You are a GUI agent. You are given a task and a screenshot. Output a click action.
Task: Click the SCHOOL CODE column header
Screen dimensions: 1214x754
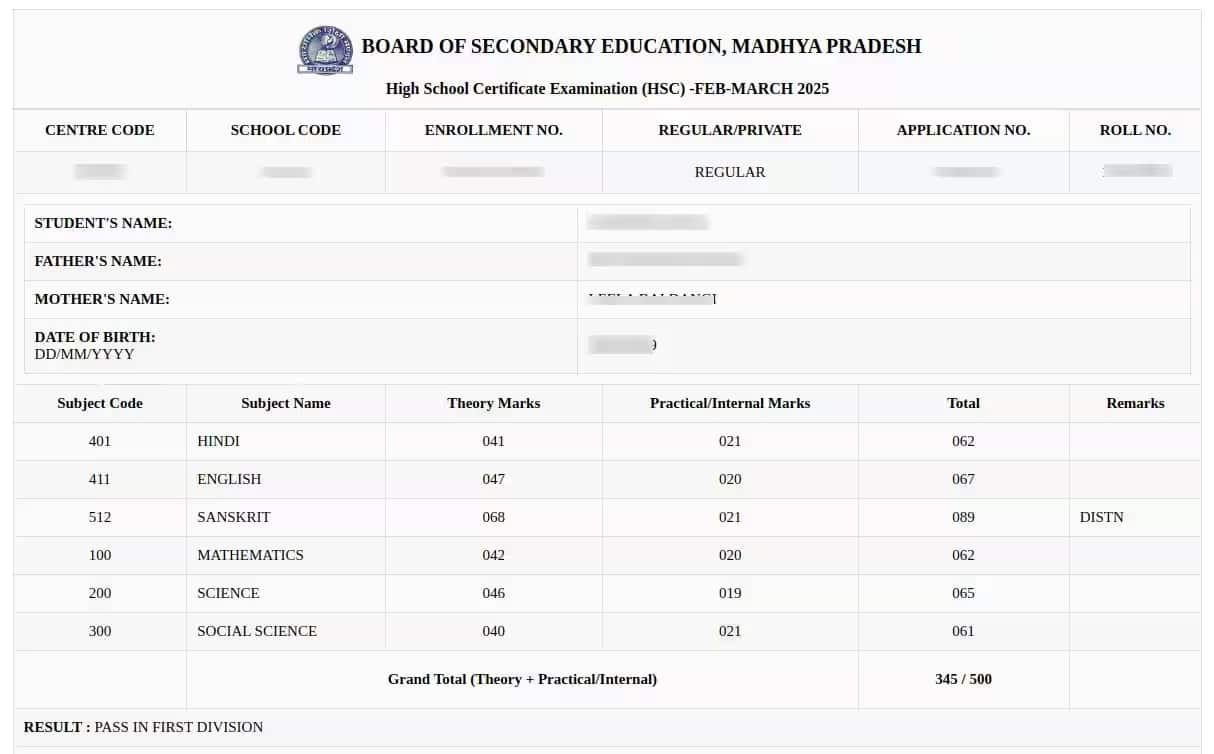(285, 130)
